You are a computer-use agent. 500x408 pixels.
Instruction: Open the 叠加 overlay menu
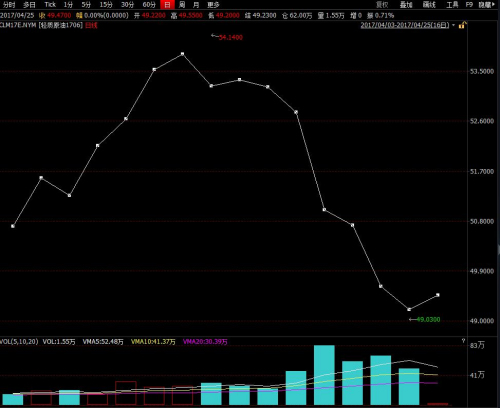(x=406, y=5)
